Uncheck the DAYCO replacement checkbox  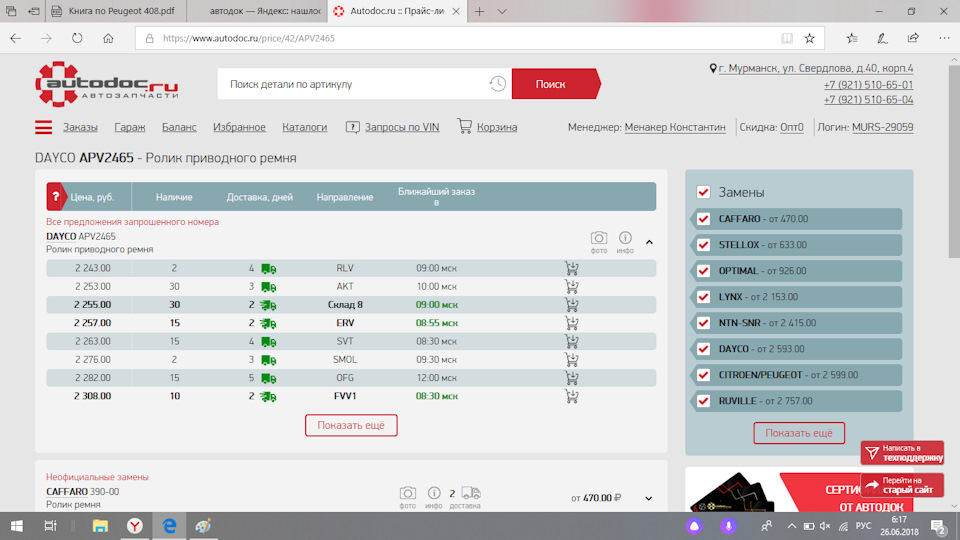click(x=703, y=349)
